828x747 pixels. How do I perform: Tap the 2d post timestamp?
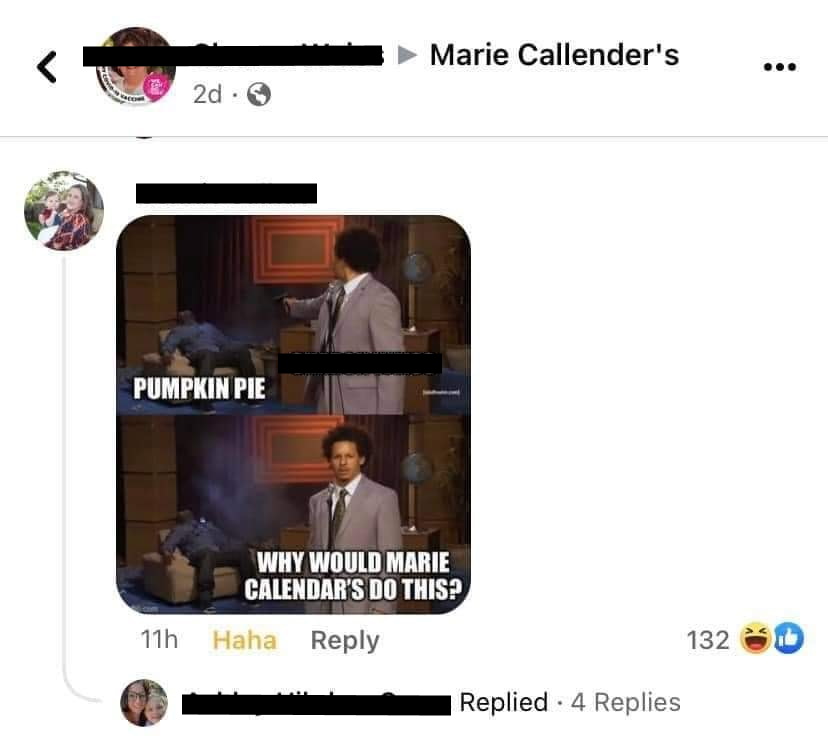point(207,94)
